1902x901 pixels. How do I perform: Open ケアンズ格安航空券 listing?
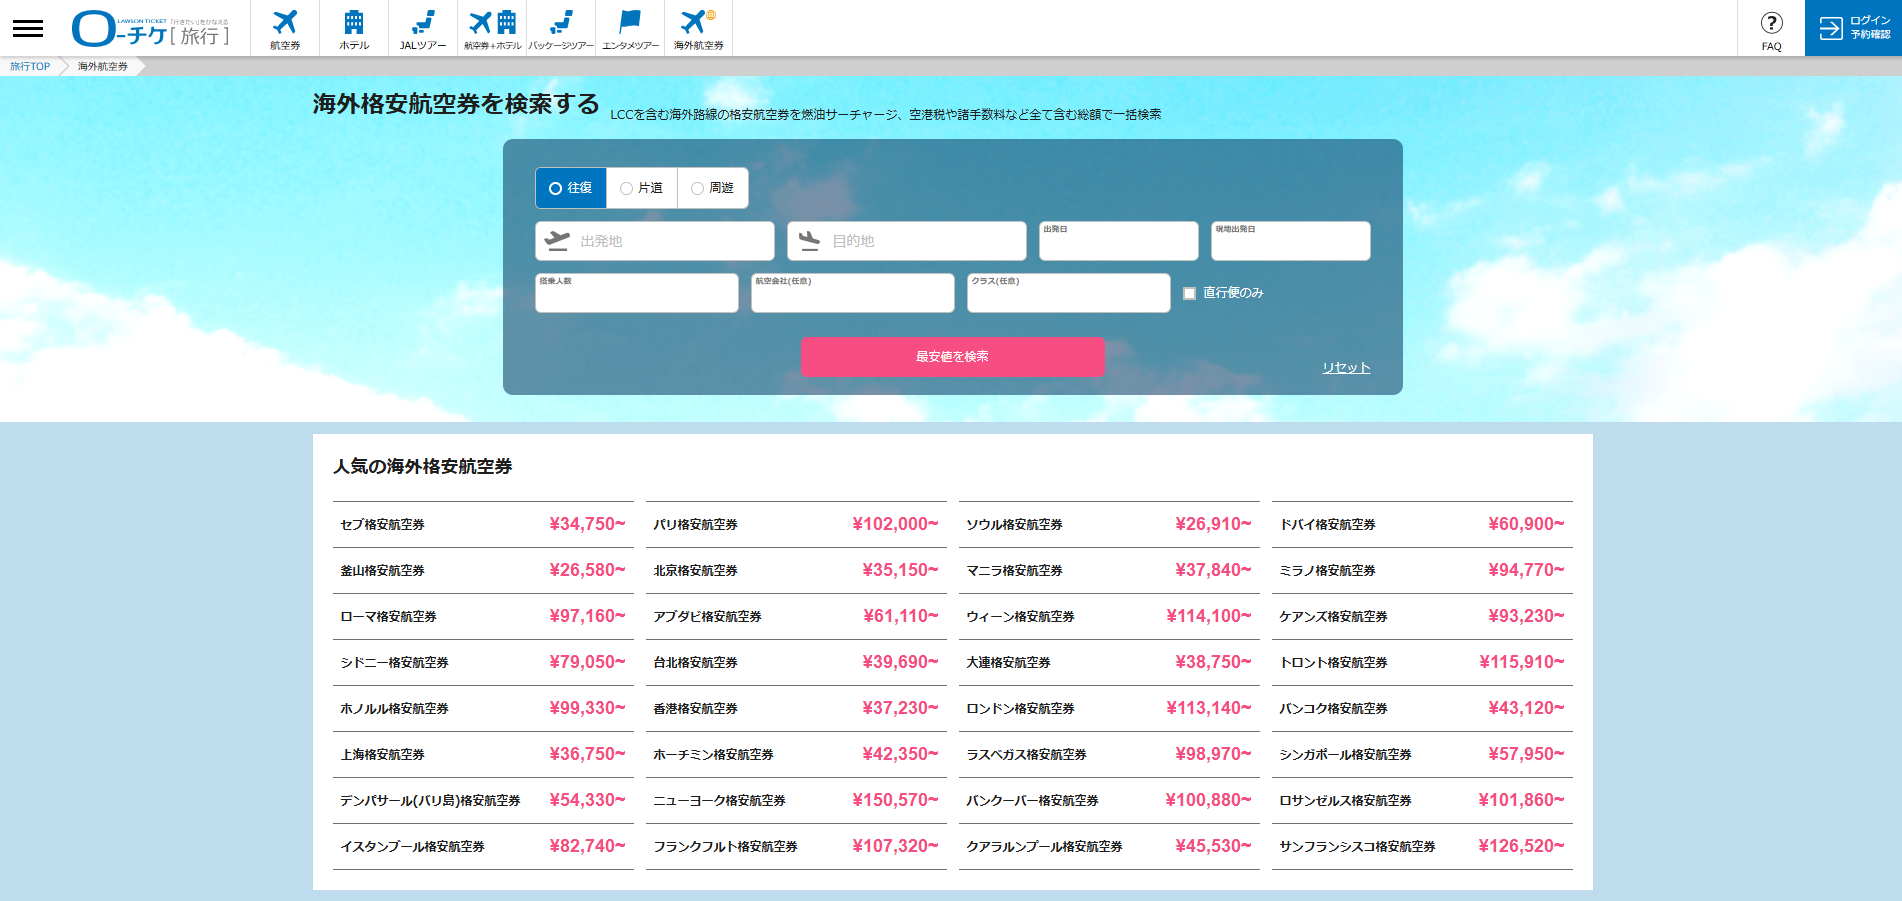[1422, 616]
